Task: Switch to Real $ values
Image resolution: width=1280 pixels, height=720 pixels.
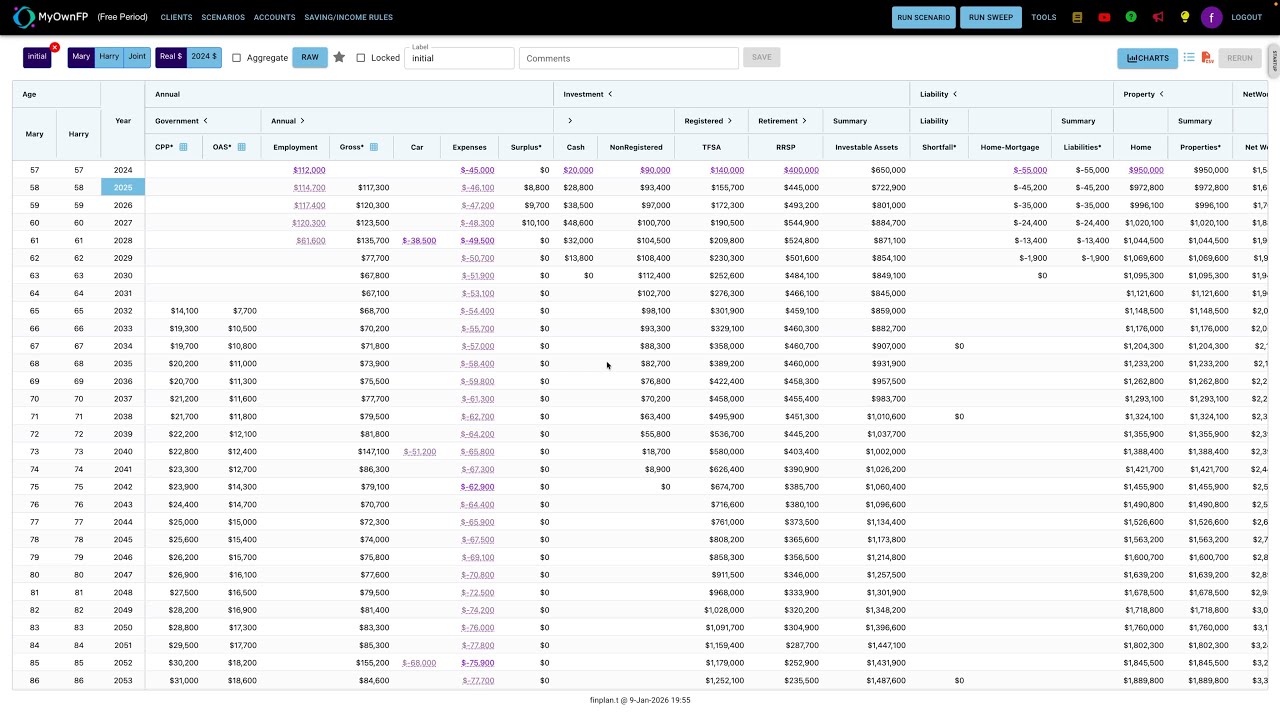Action: pyautogui.click(x=171, y=57)
